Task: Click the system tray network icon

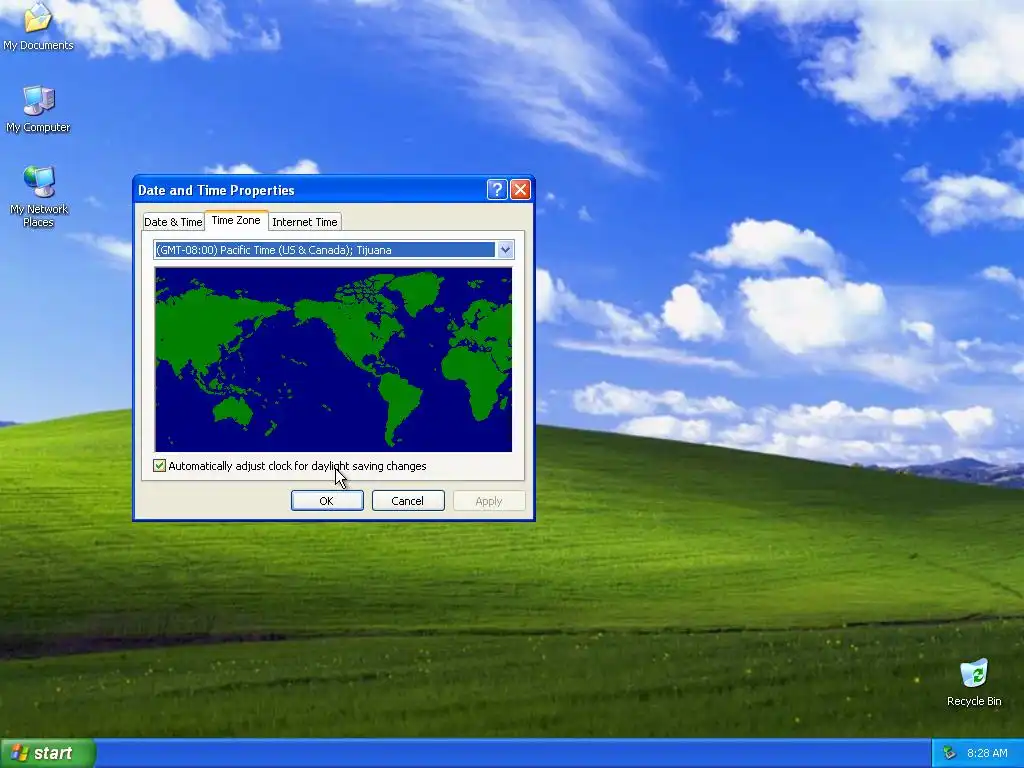Action: pos(949,753)
